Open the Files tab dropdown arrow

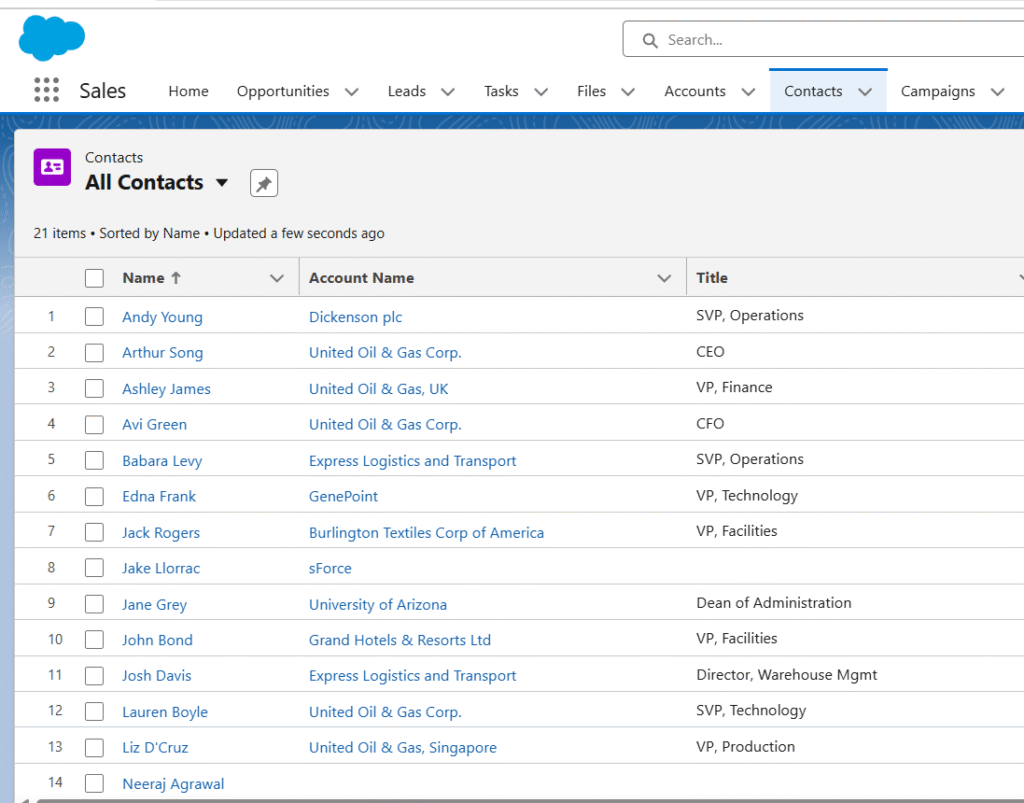tap(628, 91)
